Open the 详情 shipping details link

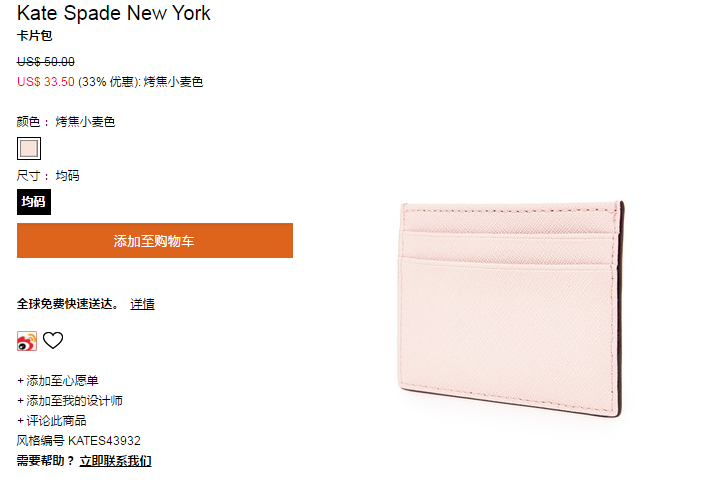pyautogui.click(x=142, y=304)
